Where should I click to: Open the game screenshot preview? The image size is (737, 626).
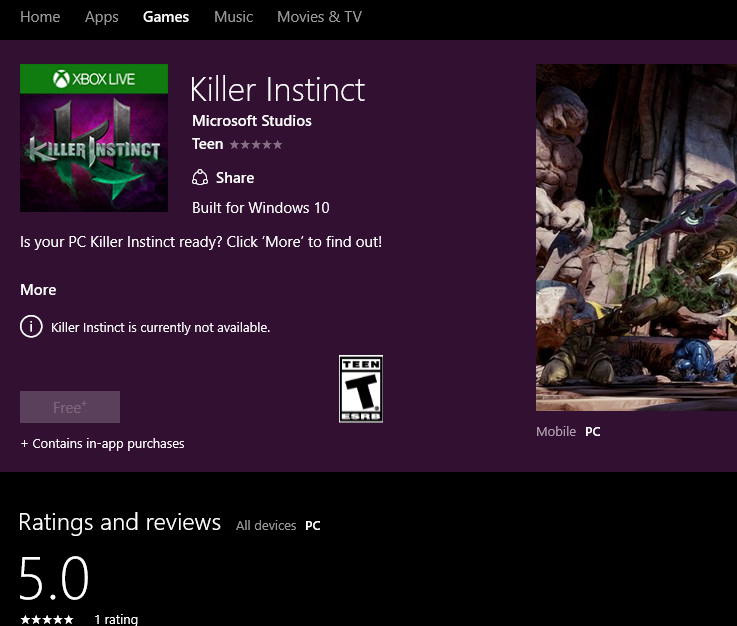[636, 237]
